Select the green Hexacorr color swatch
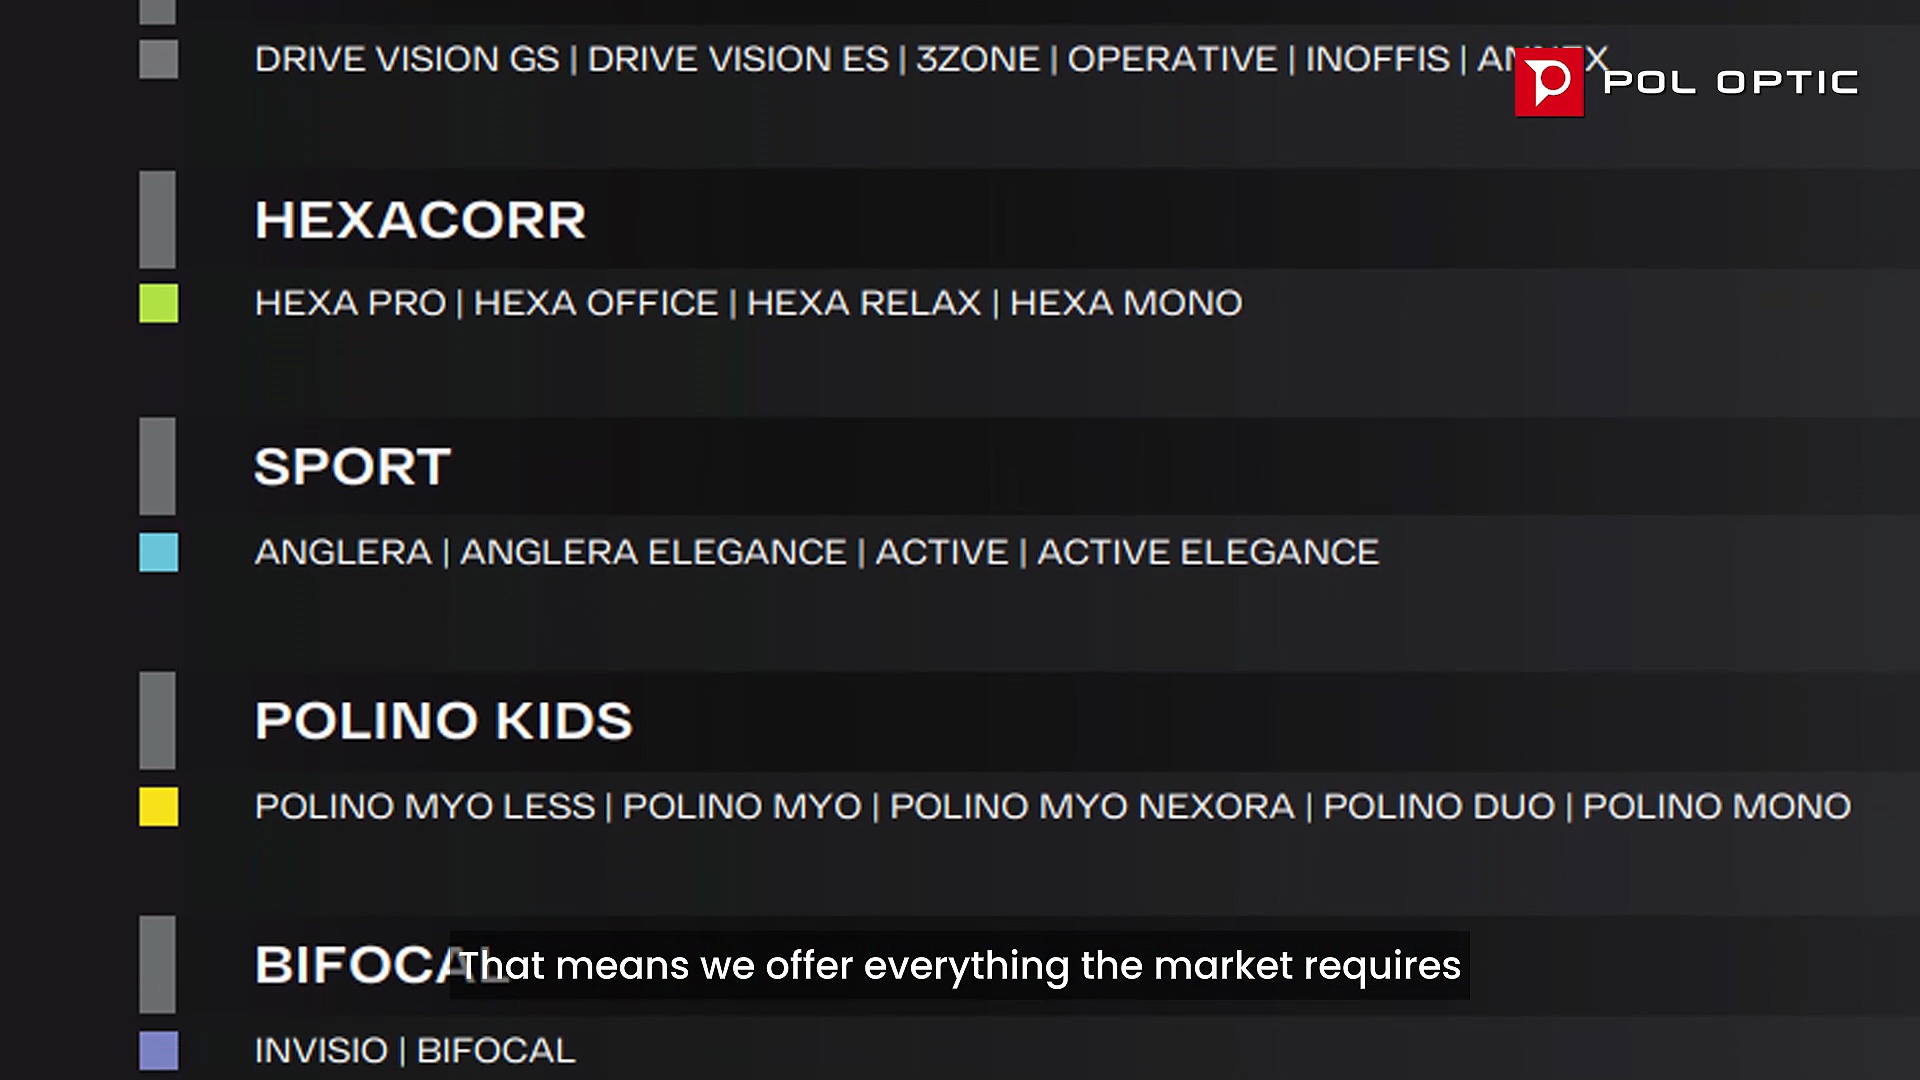 [158, 303]
